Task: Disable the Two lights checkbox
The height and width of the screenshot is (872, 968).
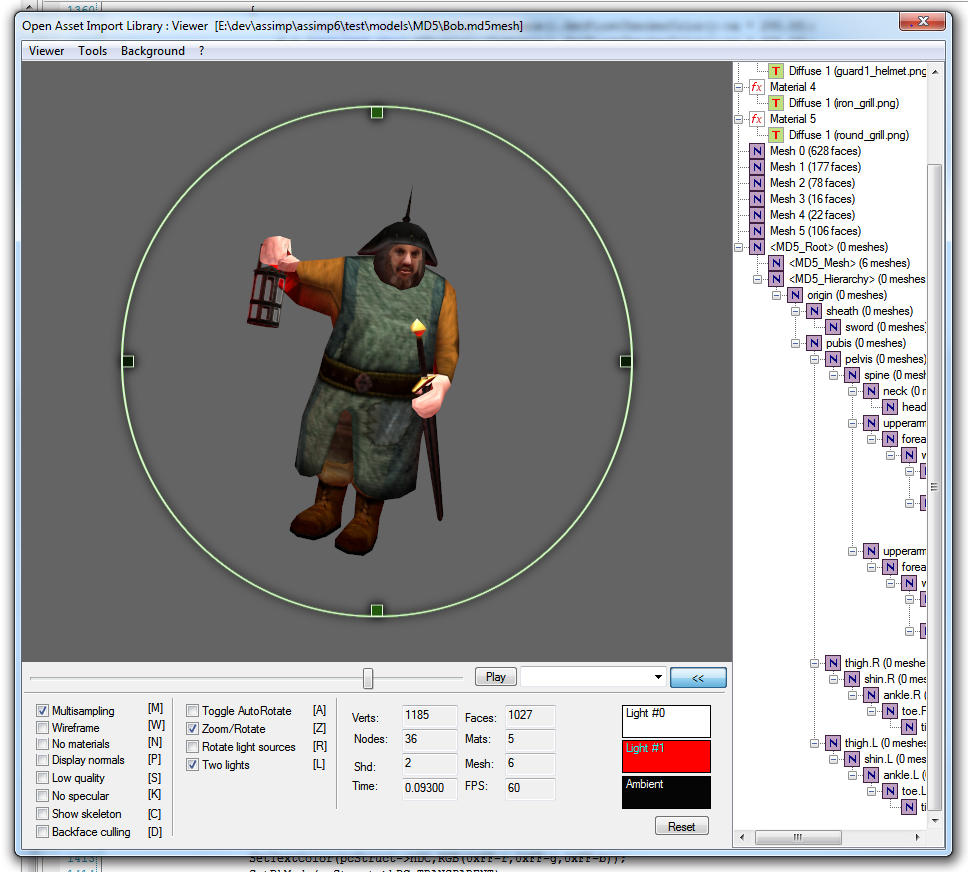Action: [x=193, y=765]
